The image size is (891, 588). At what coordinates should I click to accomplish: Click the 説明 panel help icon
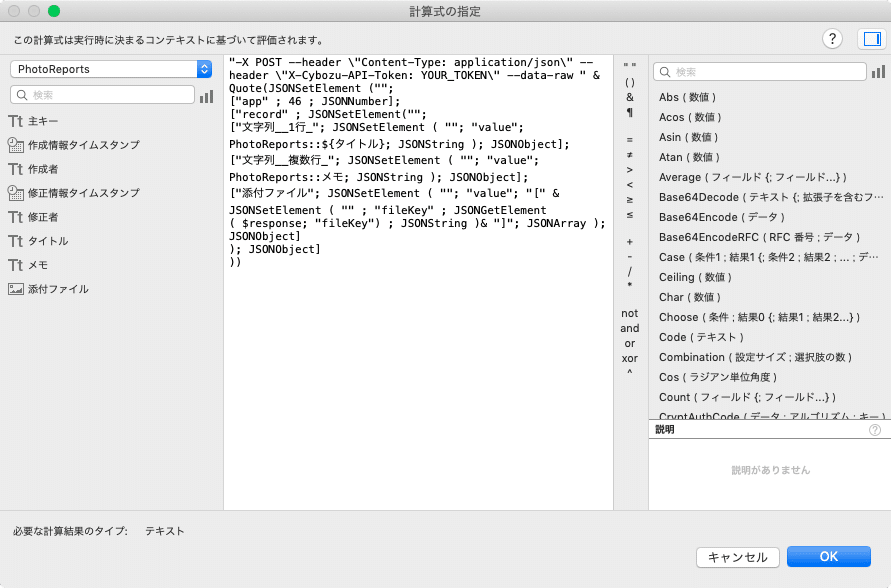[875, 430]
